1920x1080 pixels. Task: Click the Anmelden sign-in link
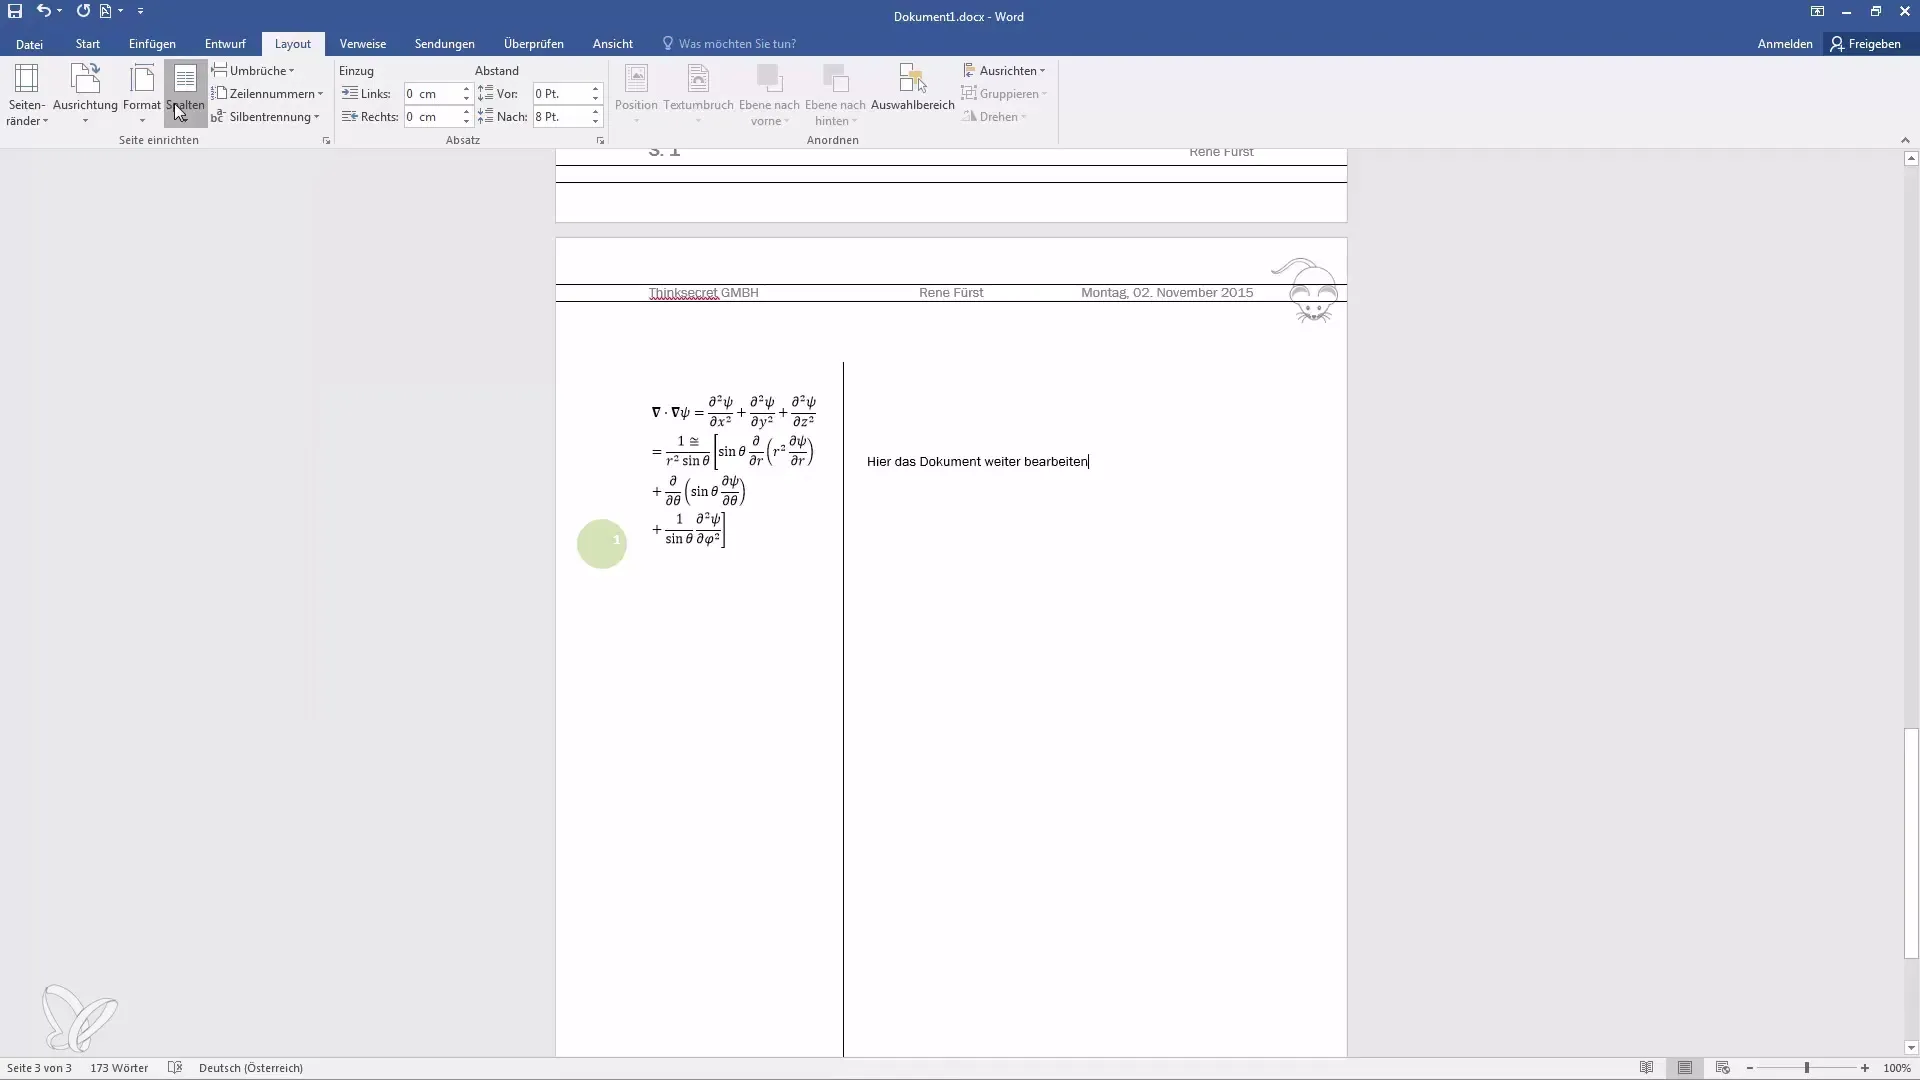1785,44
